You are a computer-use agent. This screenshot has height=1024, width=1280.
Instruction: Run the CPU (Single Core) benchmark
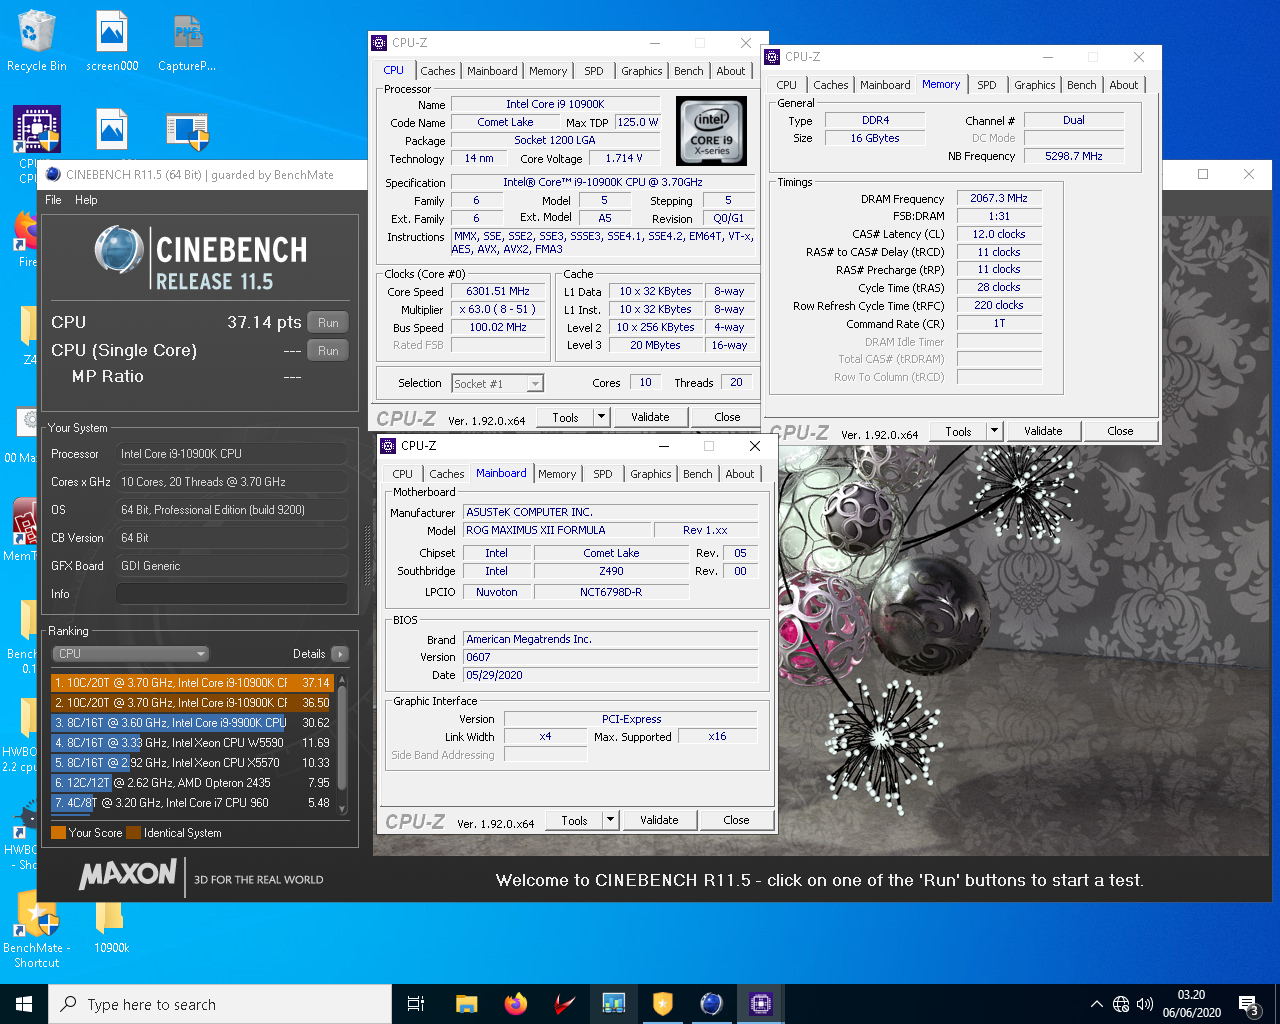tap(328, 351)
